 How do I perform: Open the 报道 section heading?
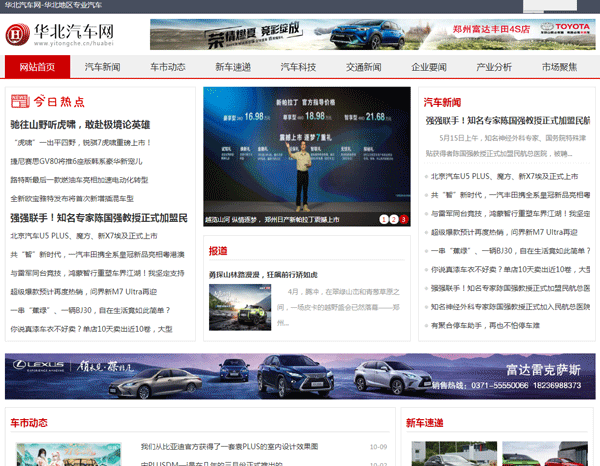point(218,251)
